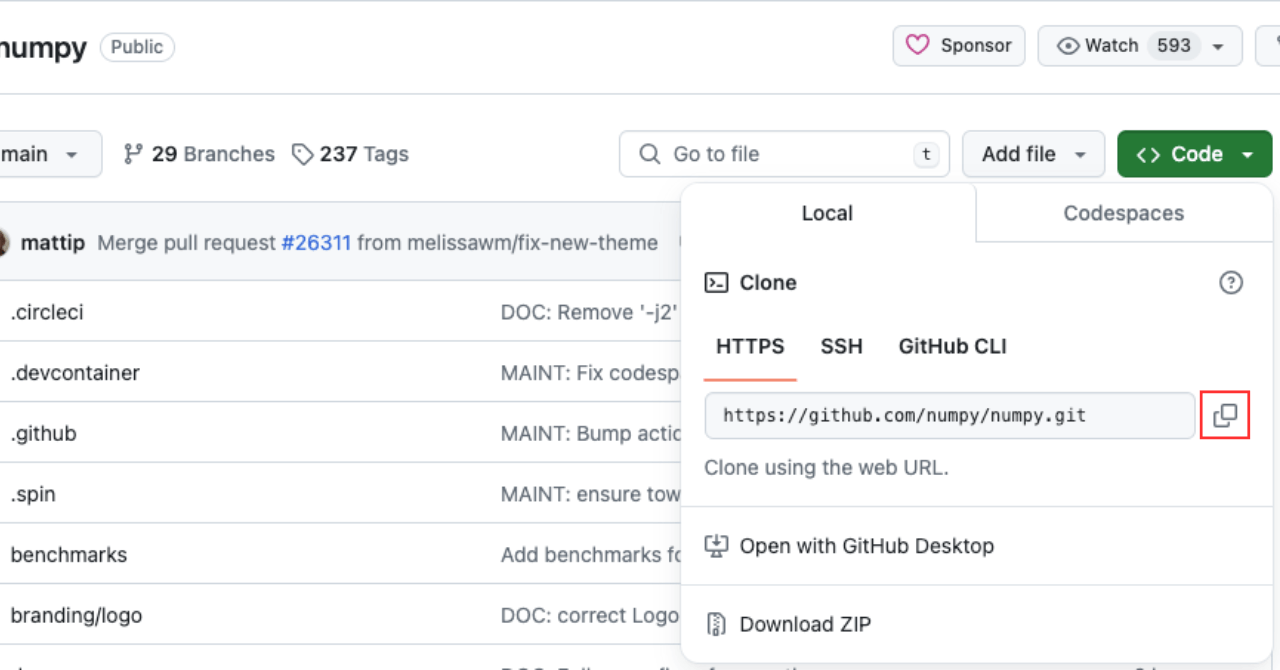
Task: Open the .github folder
Action: (43, 434)
